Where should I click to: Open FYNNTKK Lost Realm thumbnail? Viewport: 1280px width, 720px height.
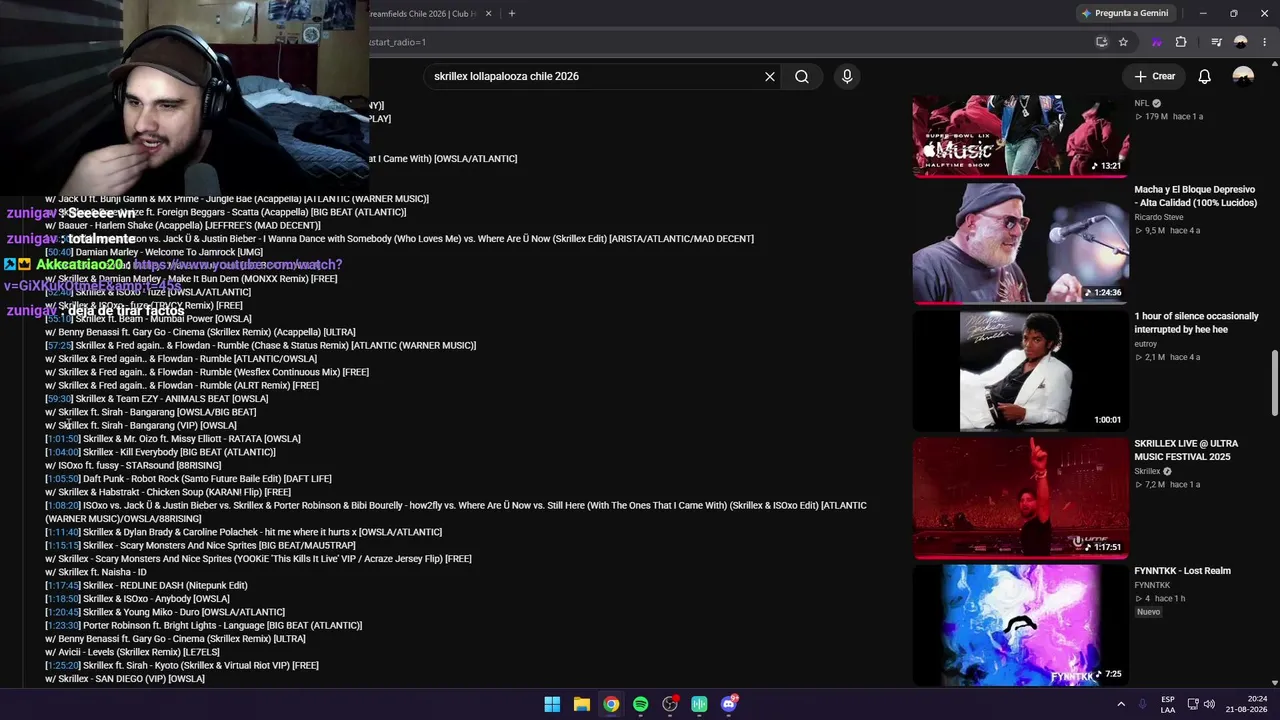1020,625
